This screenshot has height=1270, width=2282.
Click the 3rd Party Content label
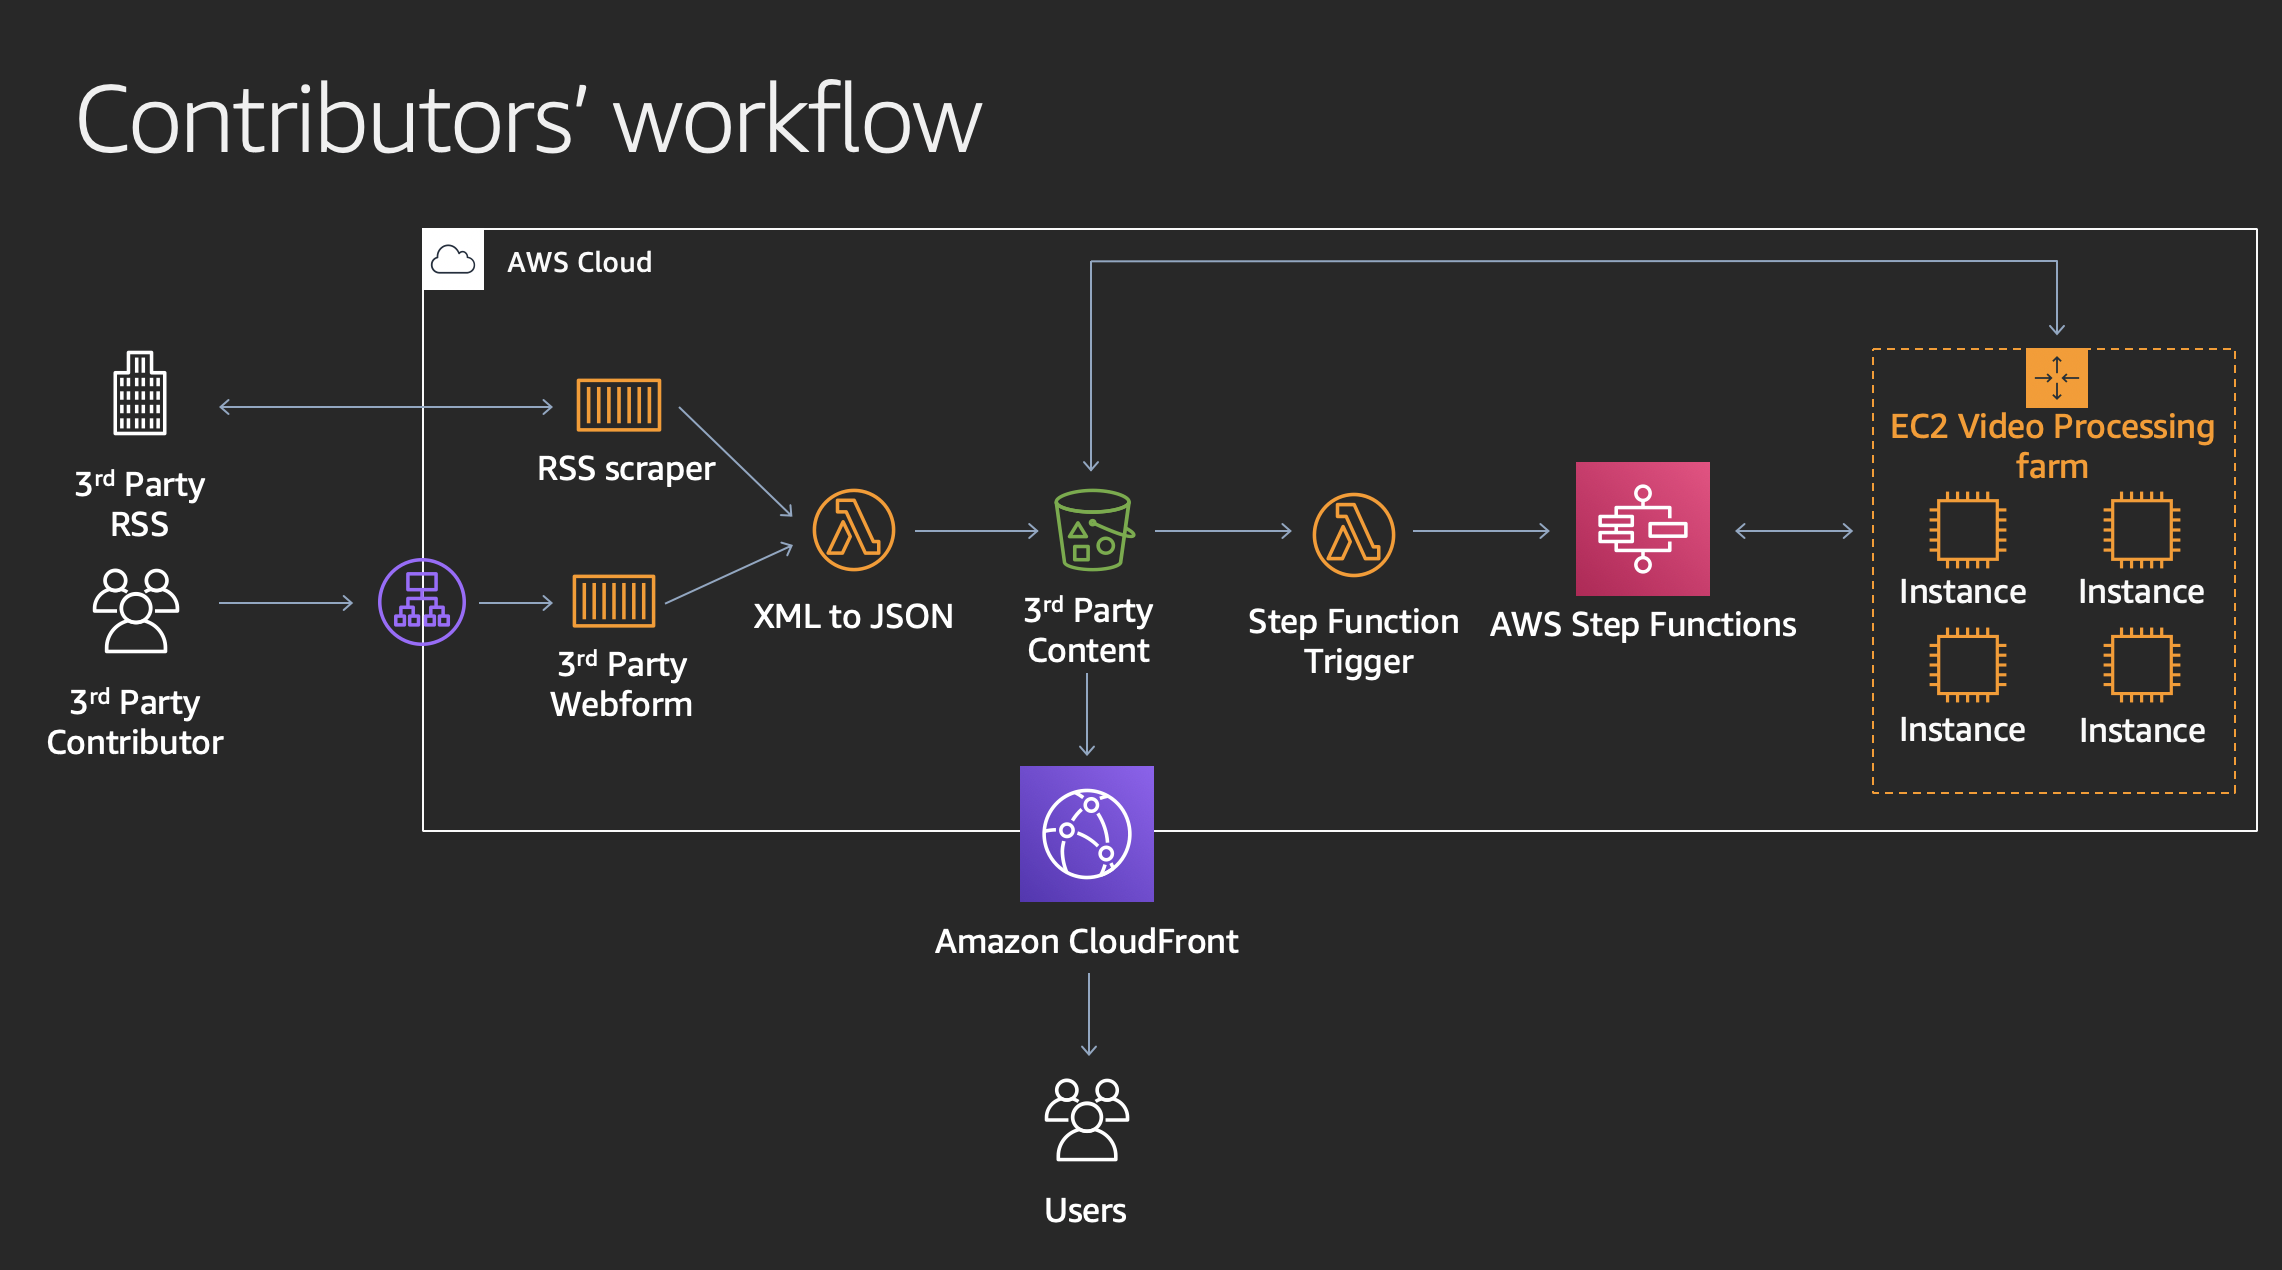[x=1088, y=629]
